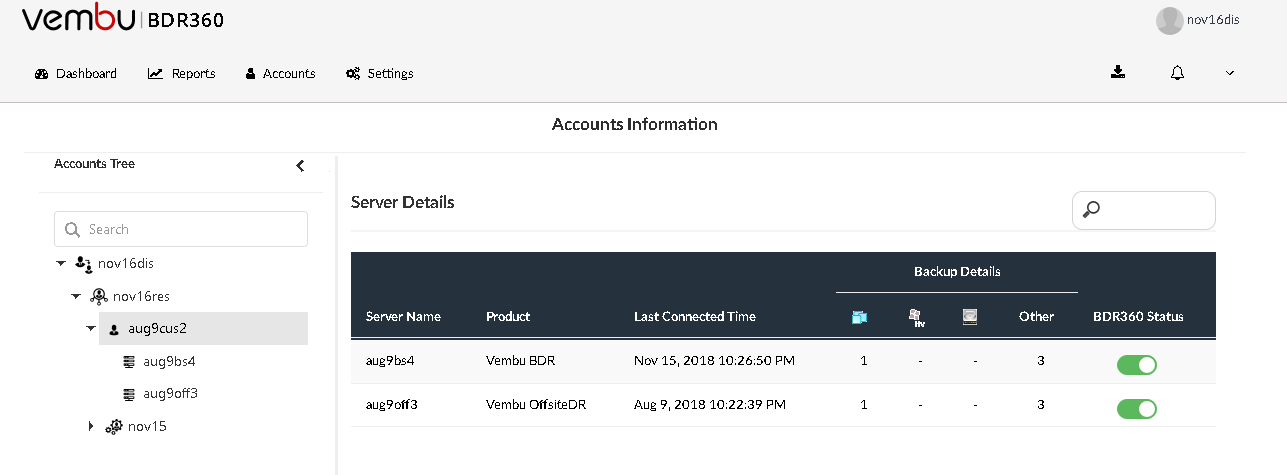
Task: Click the Product column header
Action: point(508,316)
